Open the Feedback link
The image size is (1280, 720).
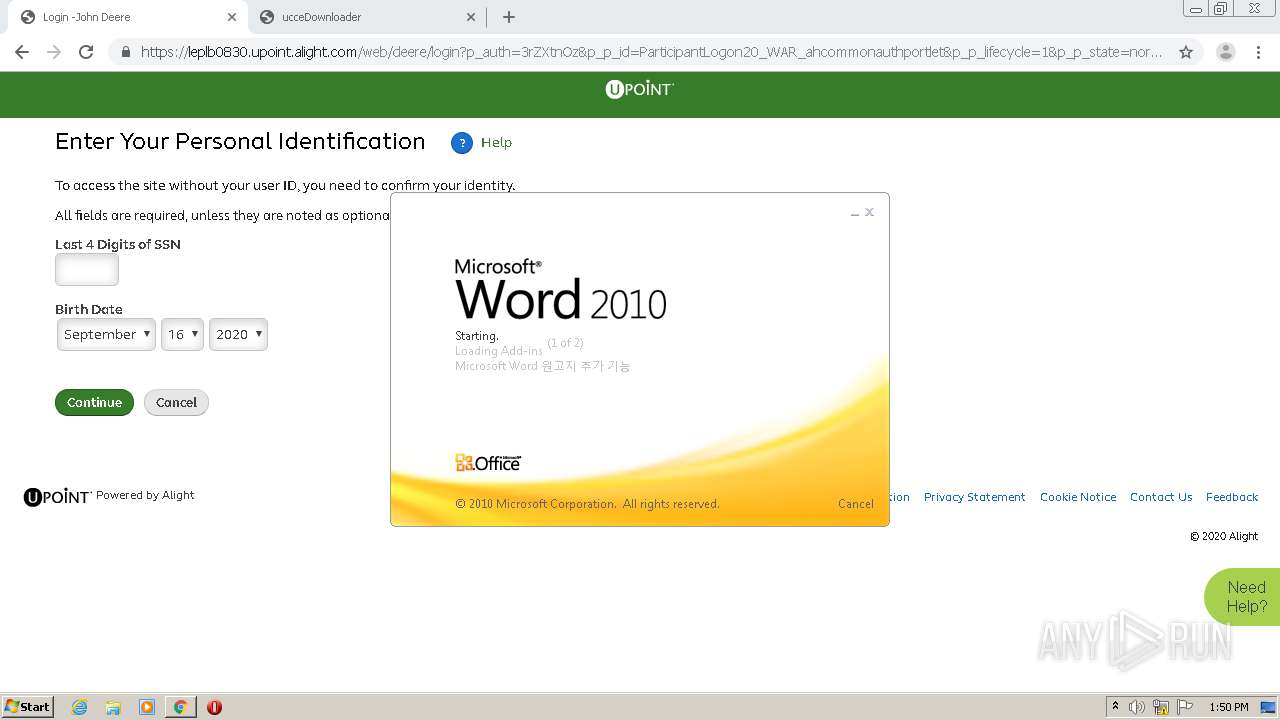(1232, 497)
